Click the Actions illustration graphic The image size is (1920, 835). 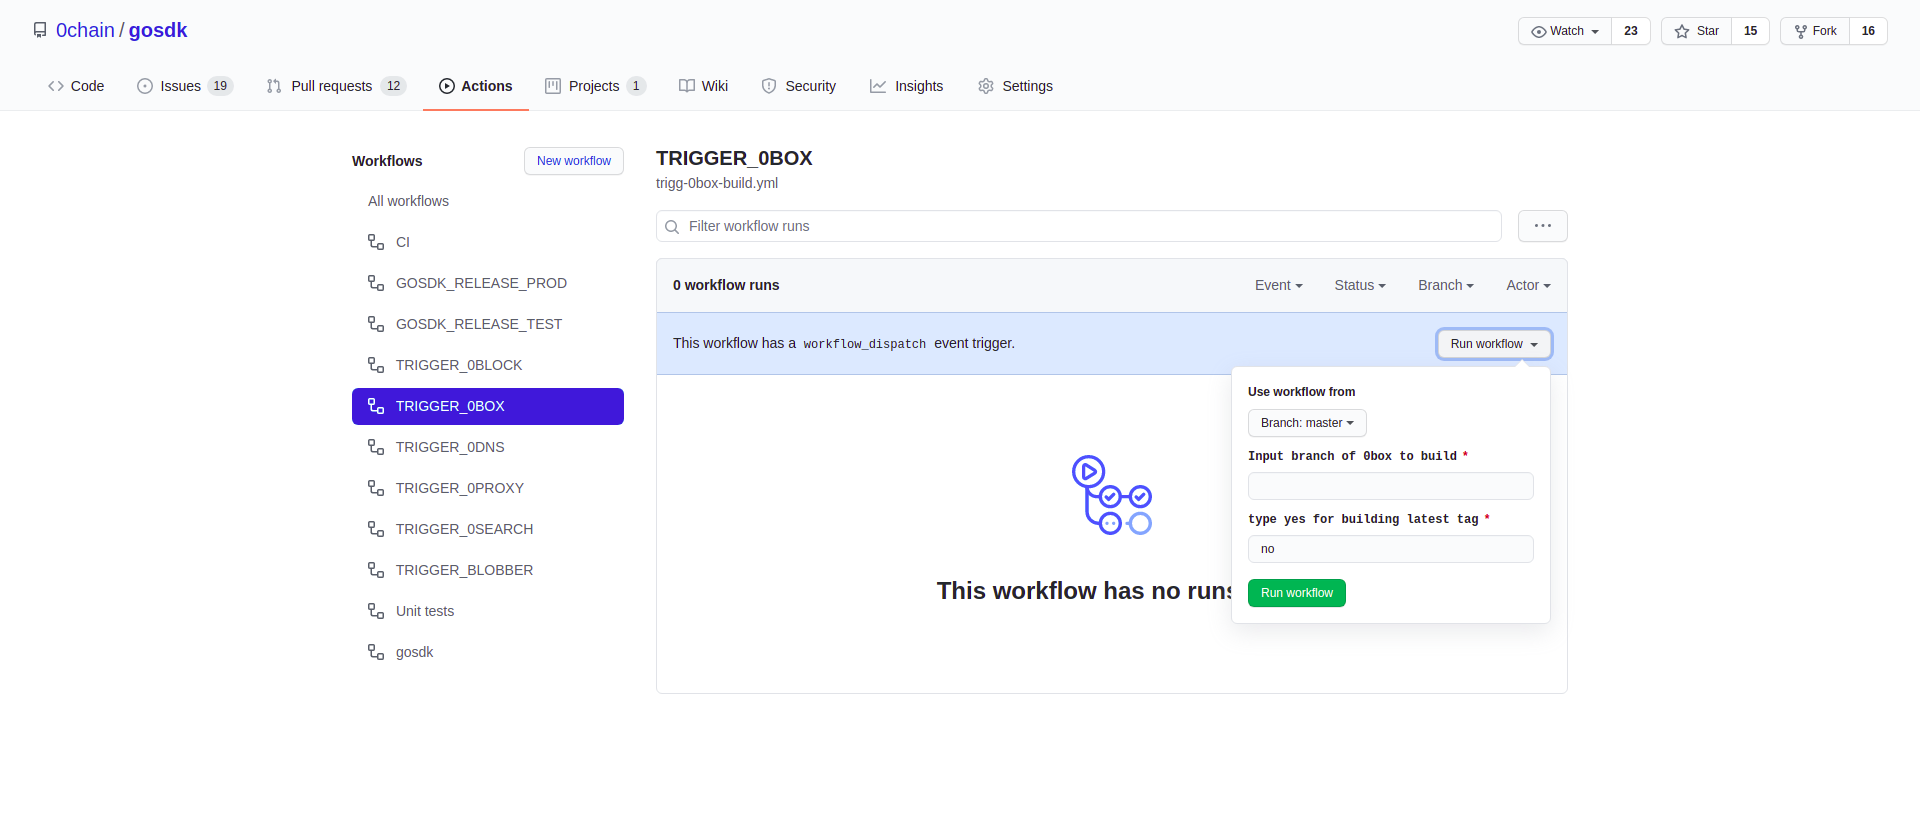point(1112,495)
